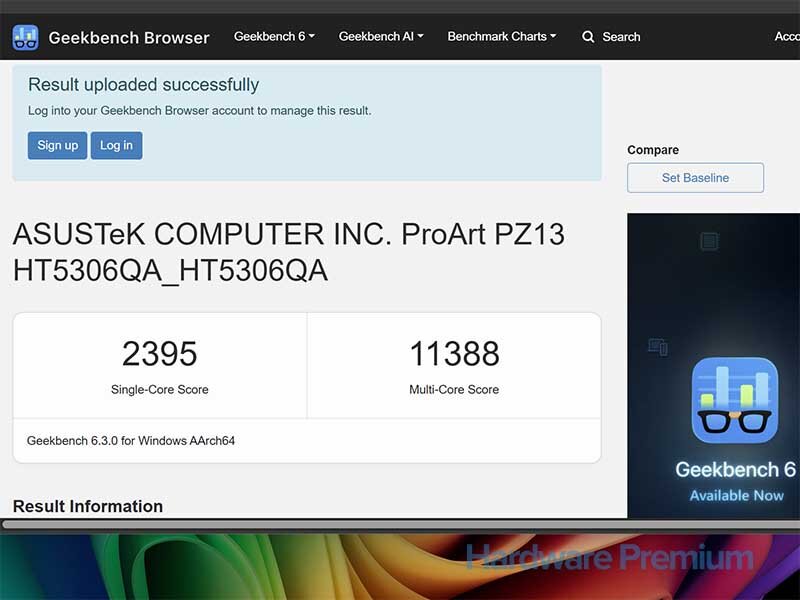Viewport: 800px width, 600px height.
Task: Click the Geekbench 6 Available Now ad text
Action: point(736,481)
